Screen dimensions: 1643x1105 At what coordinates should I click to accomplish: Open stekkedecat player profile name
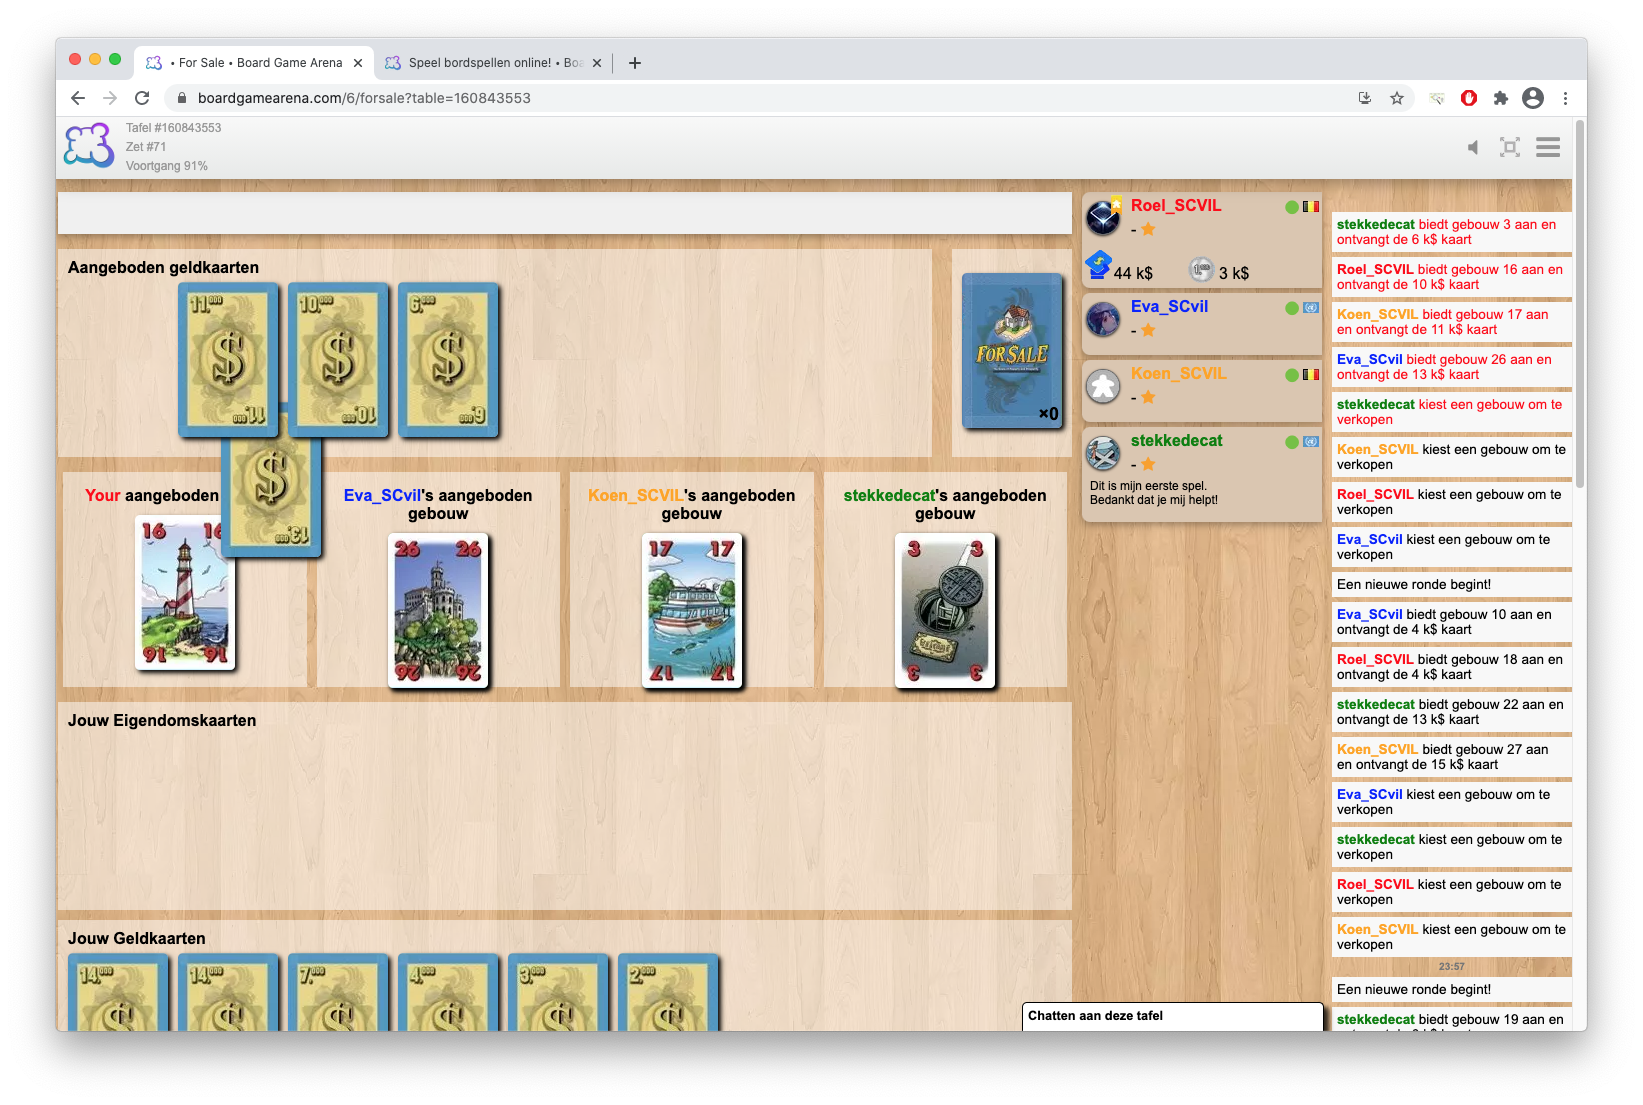click(x=1176, y=440)
